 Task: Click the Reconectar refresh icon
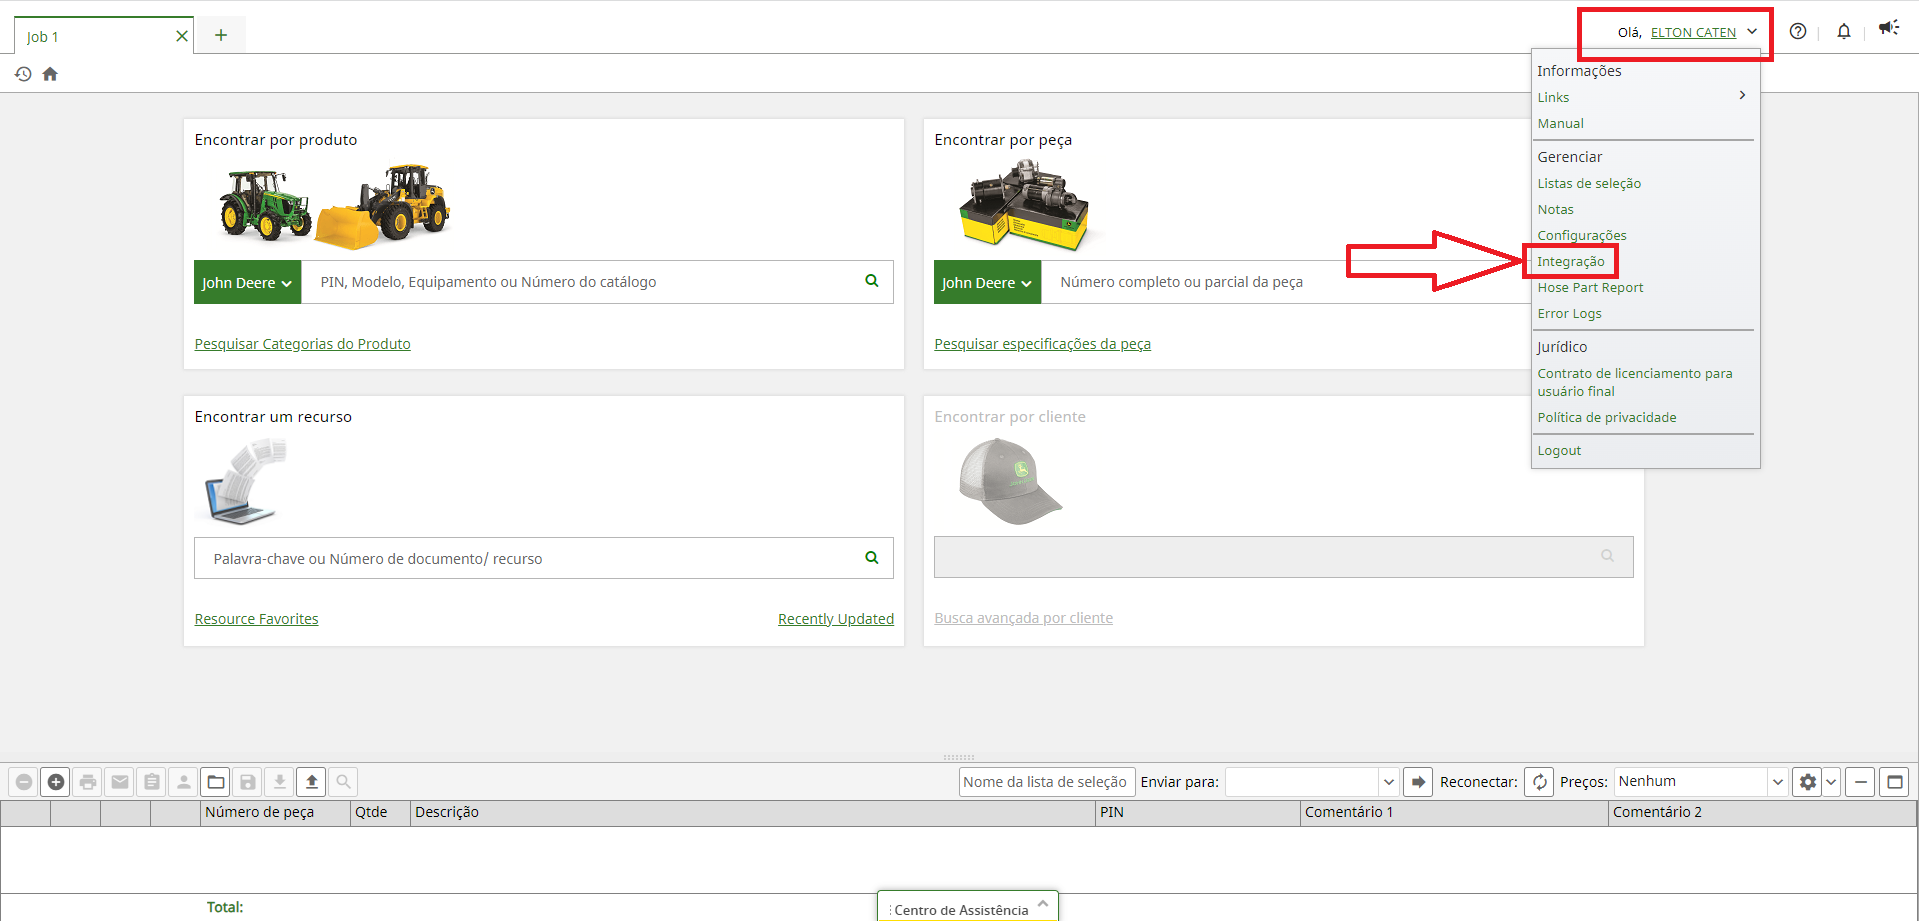(1540, 782)
